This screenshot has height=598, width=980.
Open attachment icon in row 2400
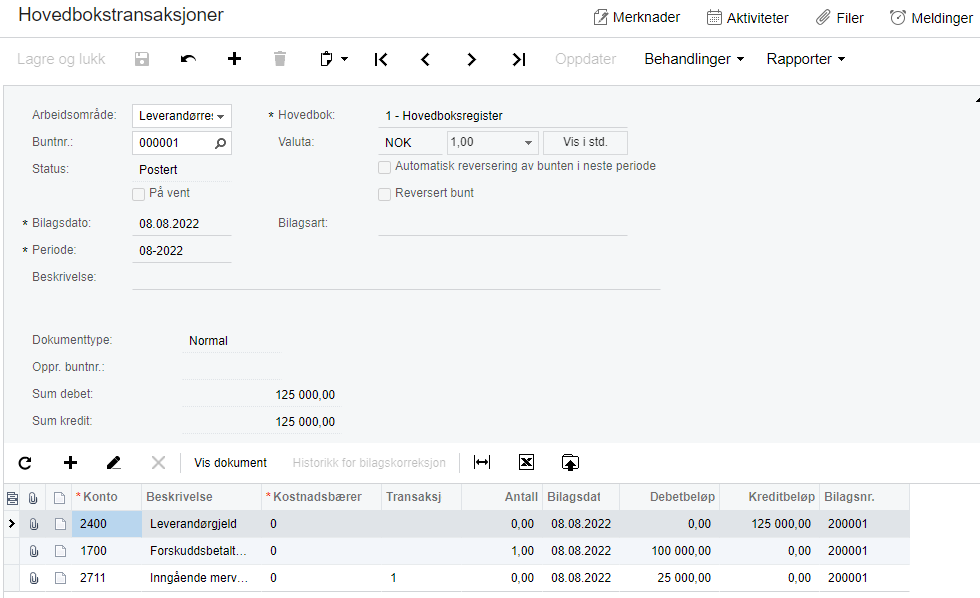pos(34,524)
